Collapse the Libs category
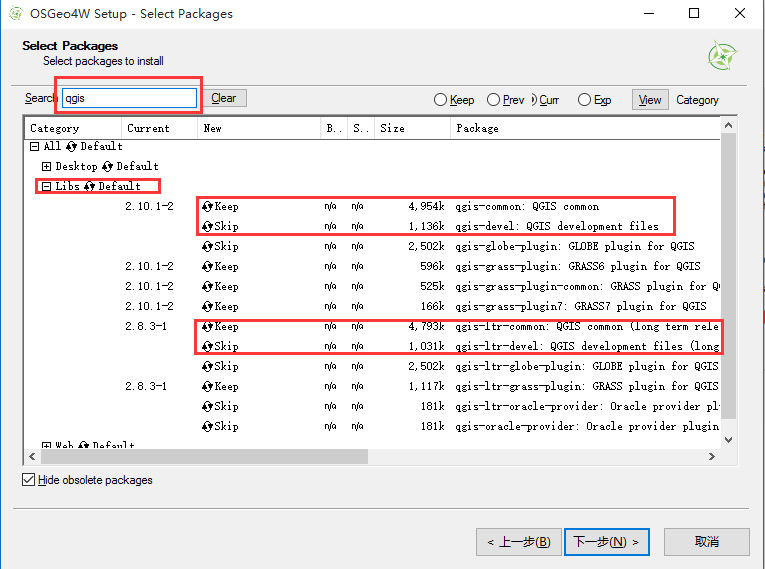This screenshot has height=569, width=765. pyautogui.click(x=46, y=186)
